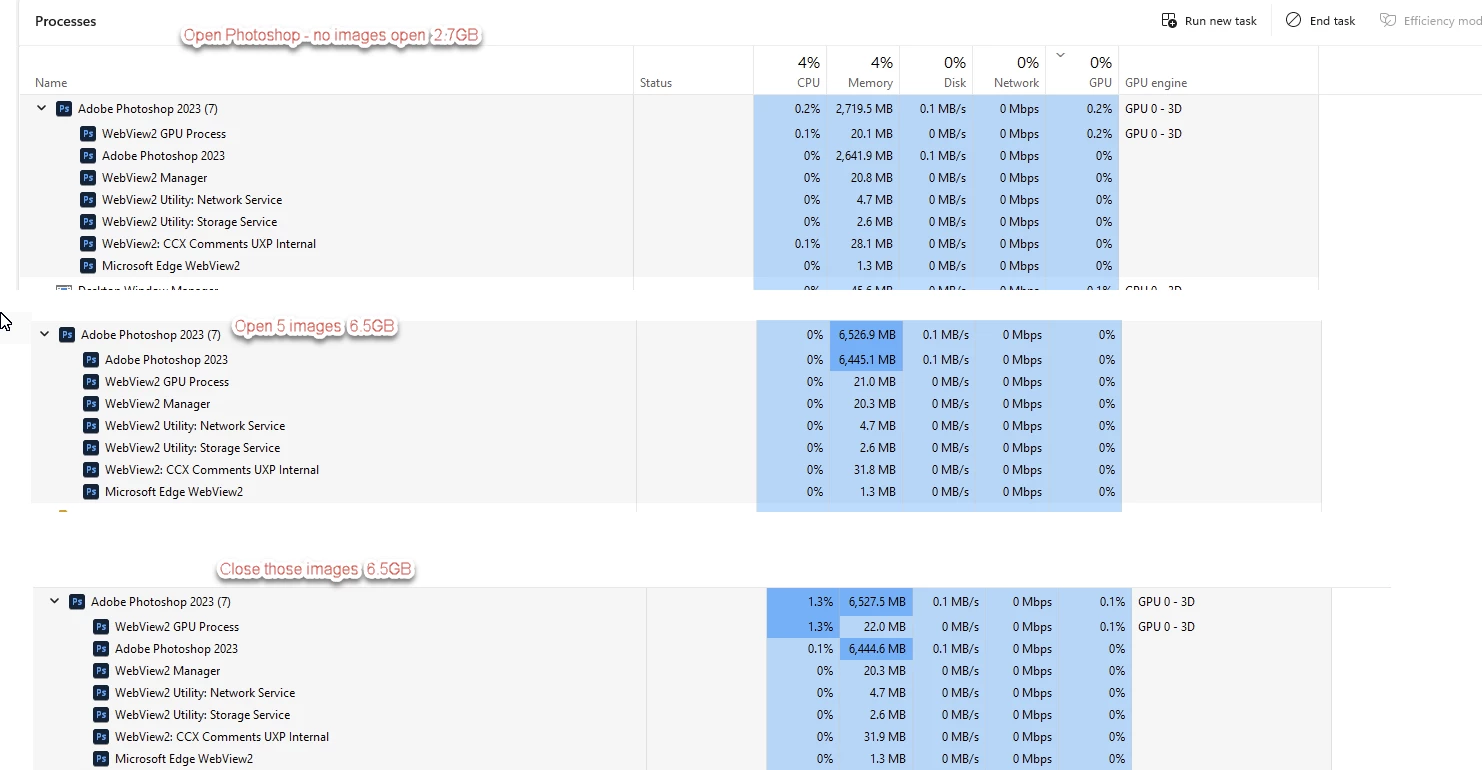
Task: Select 'WebView2: CCX Comments UXP Internal' name beside 31.9 MB
Action: point(222,737)
